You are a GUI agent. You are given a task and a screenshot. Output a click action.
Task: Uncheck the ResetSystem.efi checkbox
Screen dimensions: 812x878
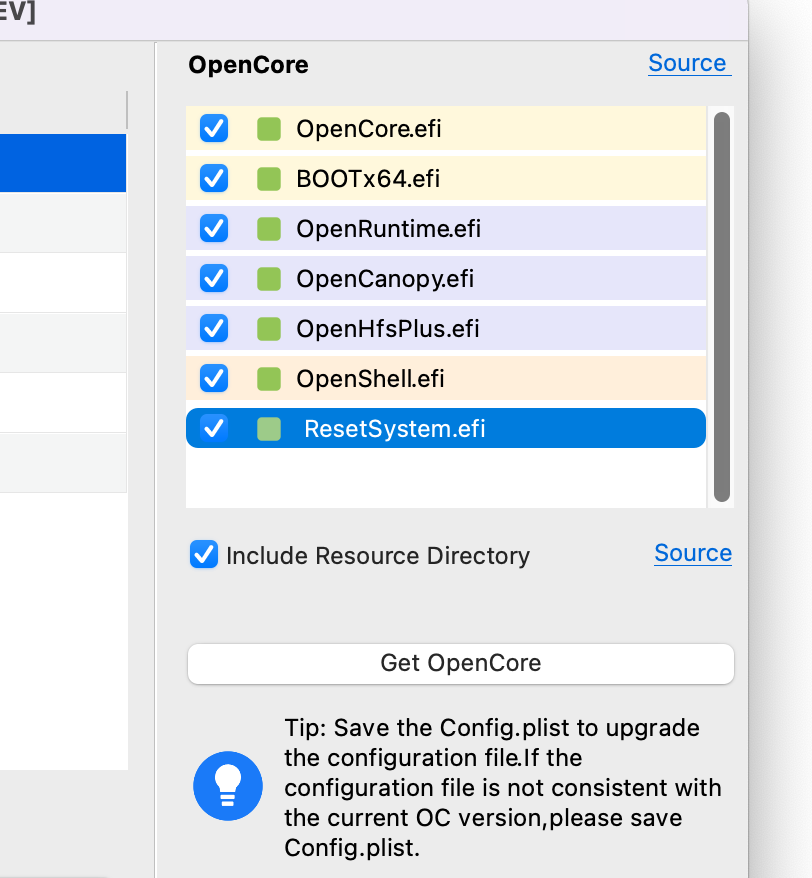[x=214, y=428]
